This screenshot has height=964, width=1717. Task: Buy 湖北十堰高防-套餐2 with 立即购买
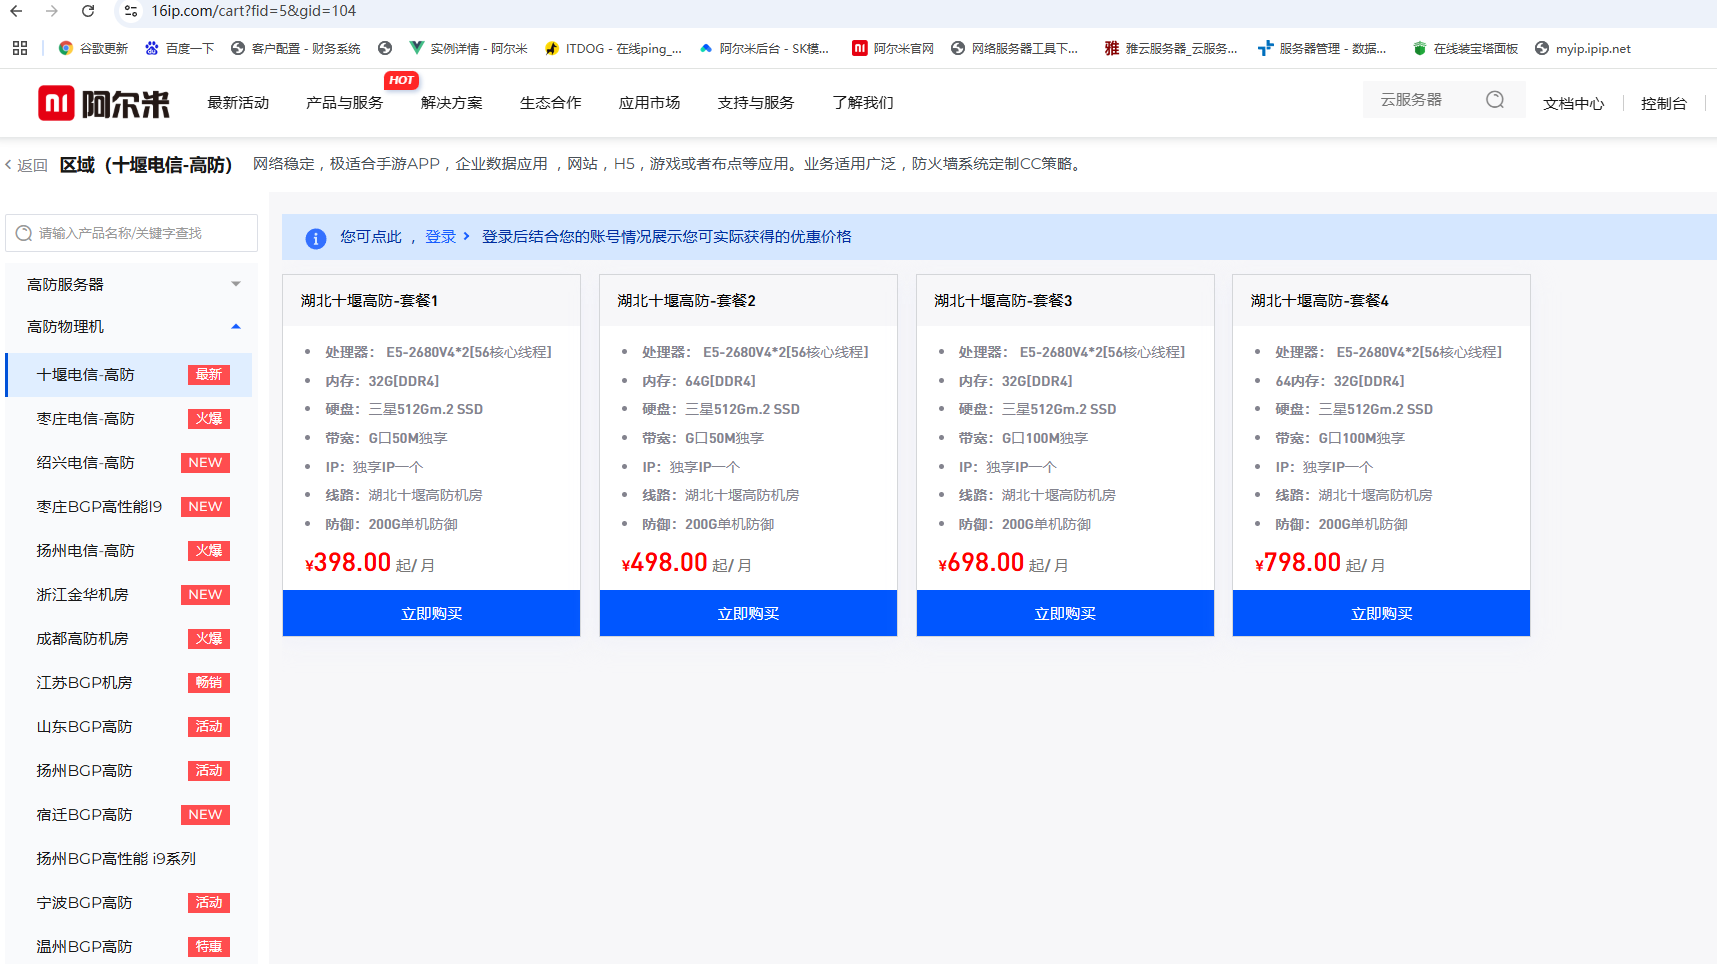[x=748, y=613]
